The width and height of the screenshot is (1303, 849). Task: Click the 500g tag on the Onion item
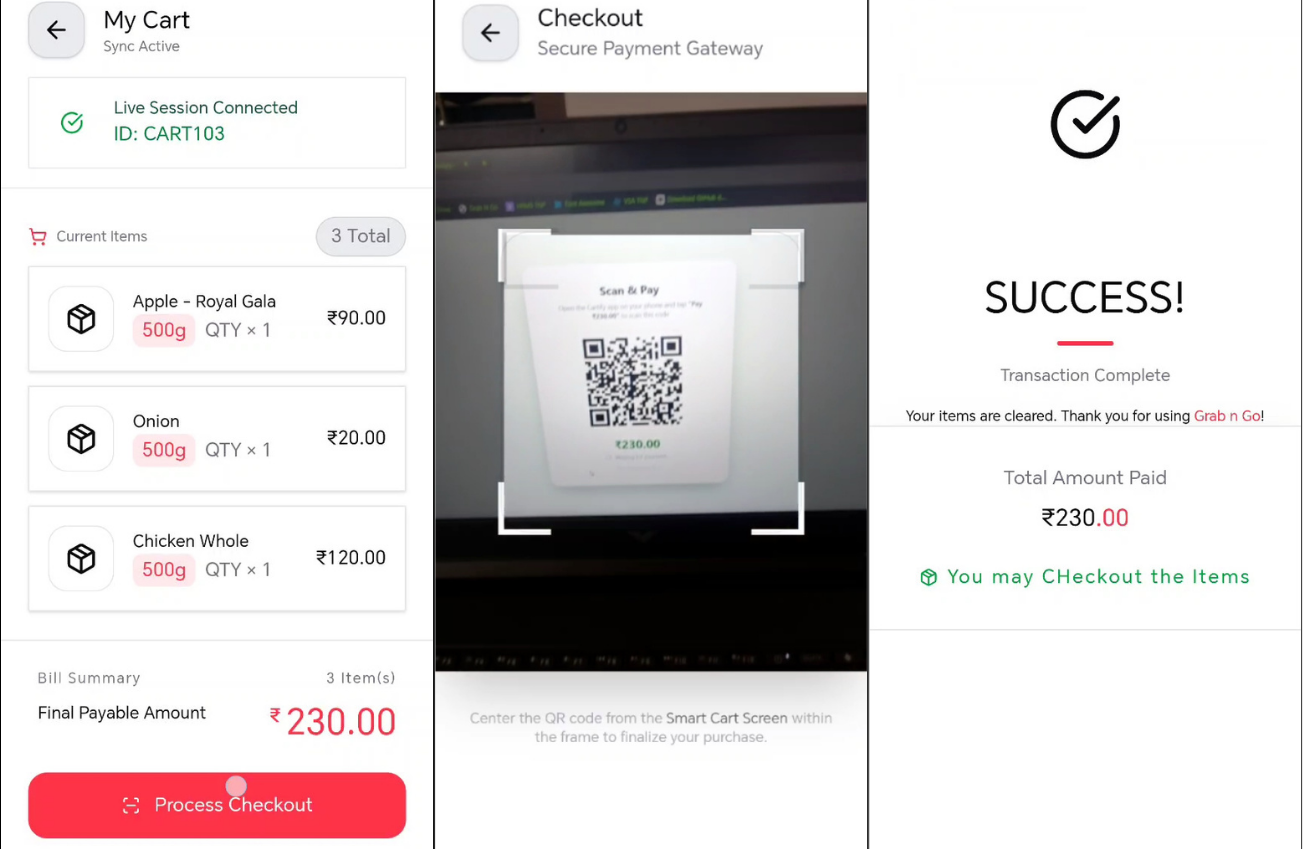[163, 450]
